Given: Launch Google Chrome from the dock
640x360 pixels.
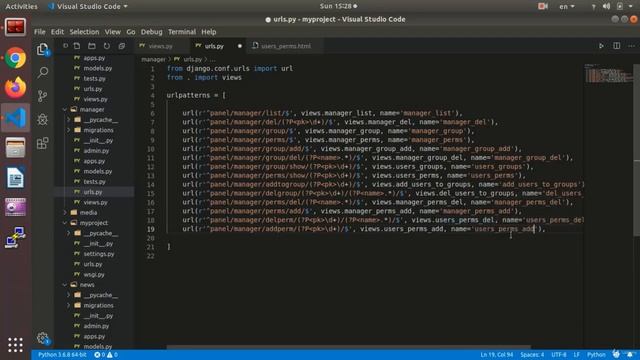Looking at the screenshot, I should tap(16, 58).
